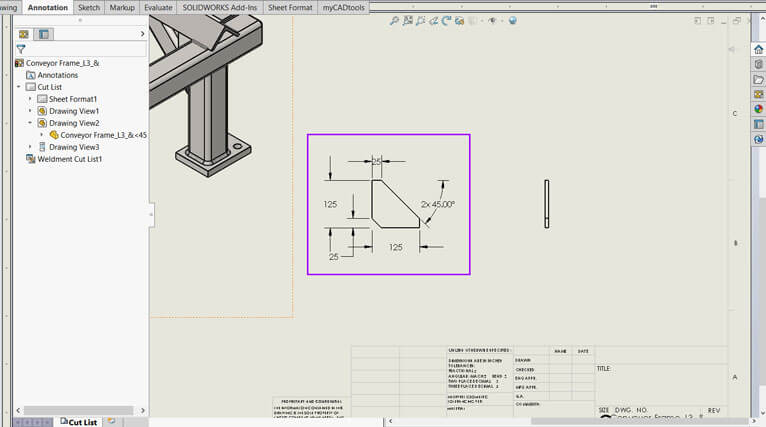Image resolution: width=766 pixels, height=427 pixels.
Task: Collapse the Cut List sheet node
Action: click(x=19, y=87)
